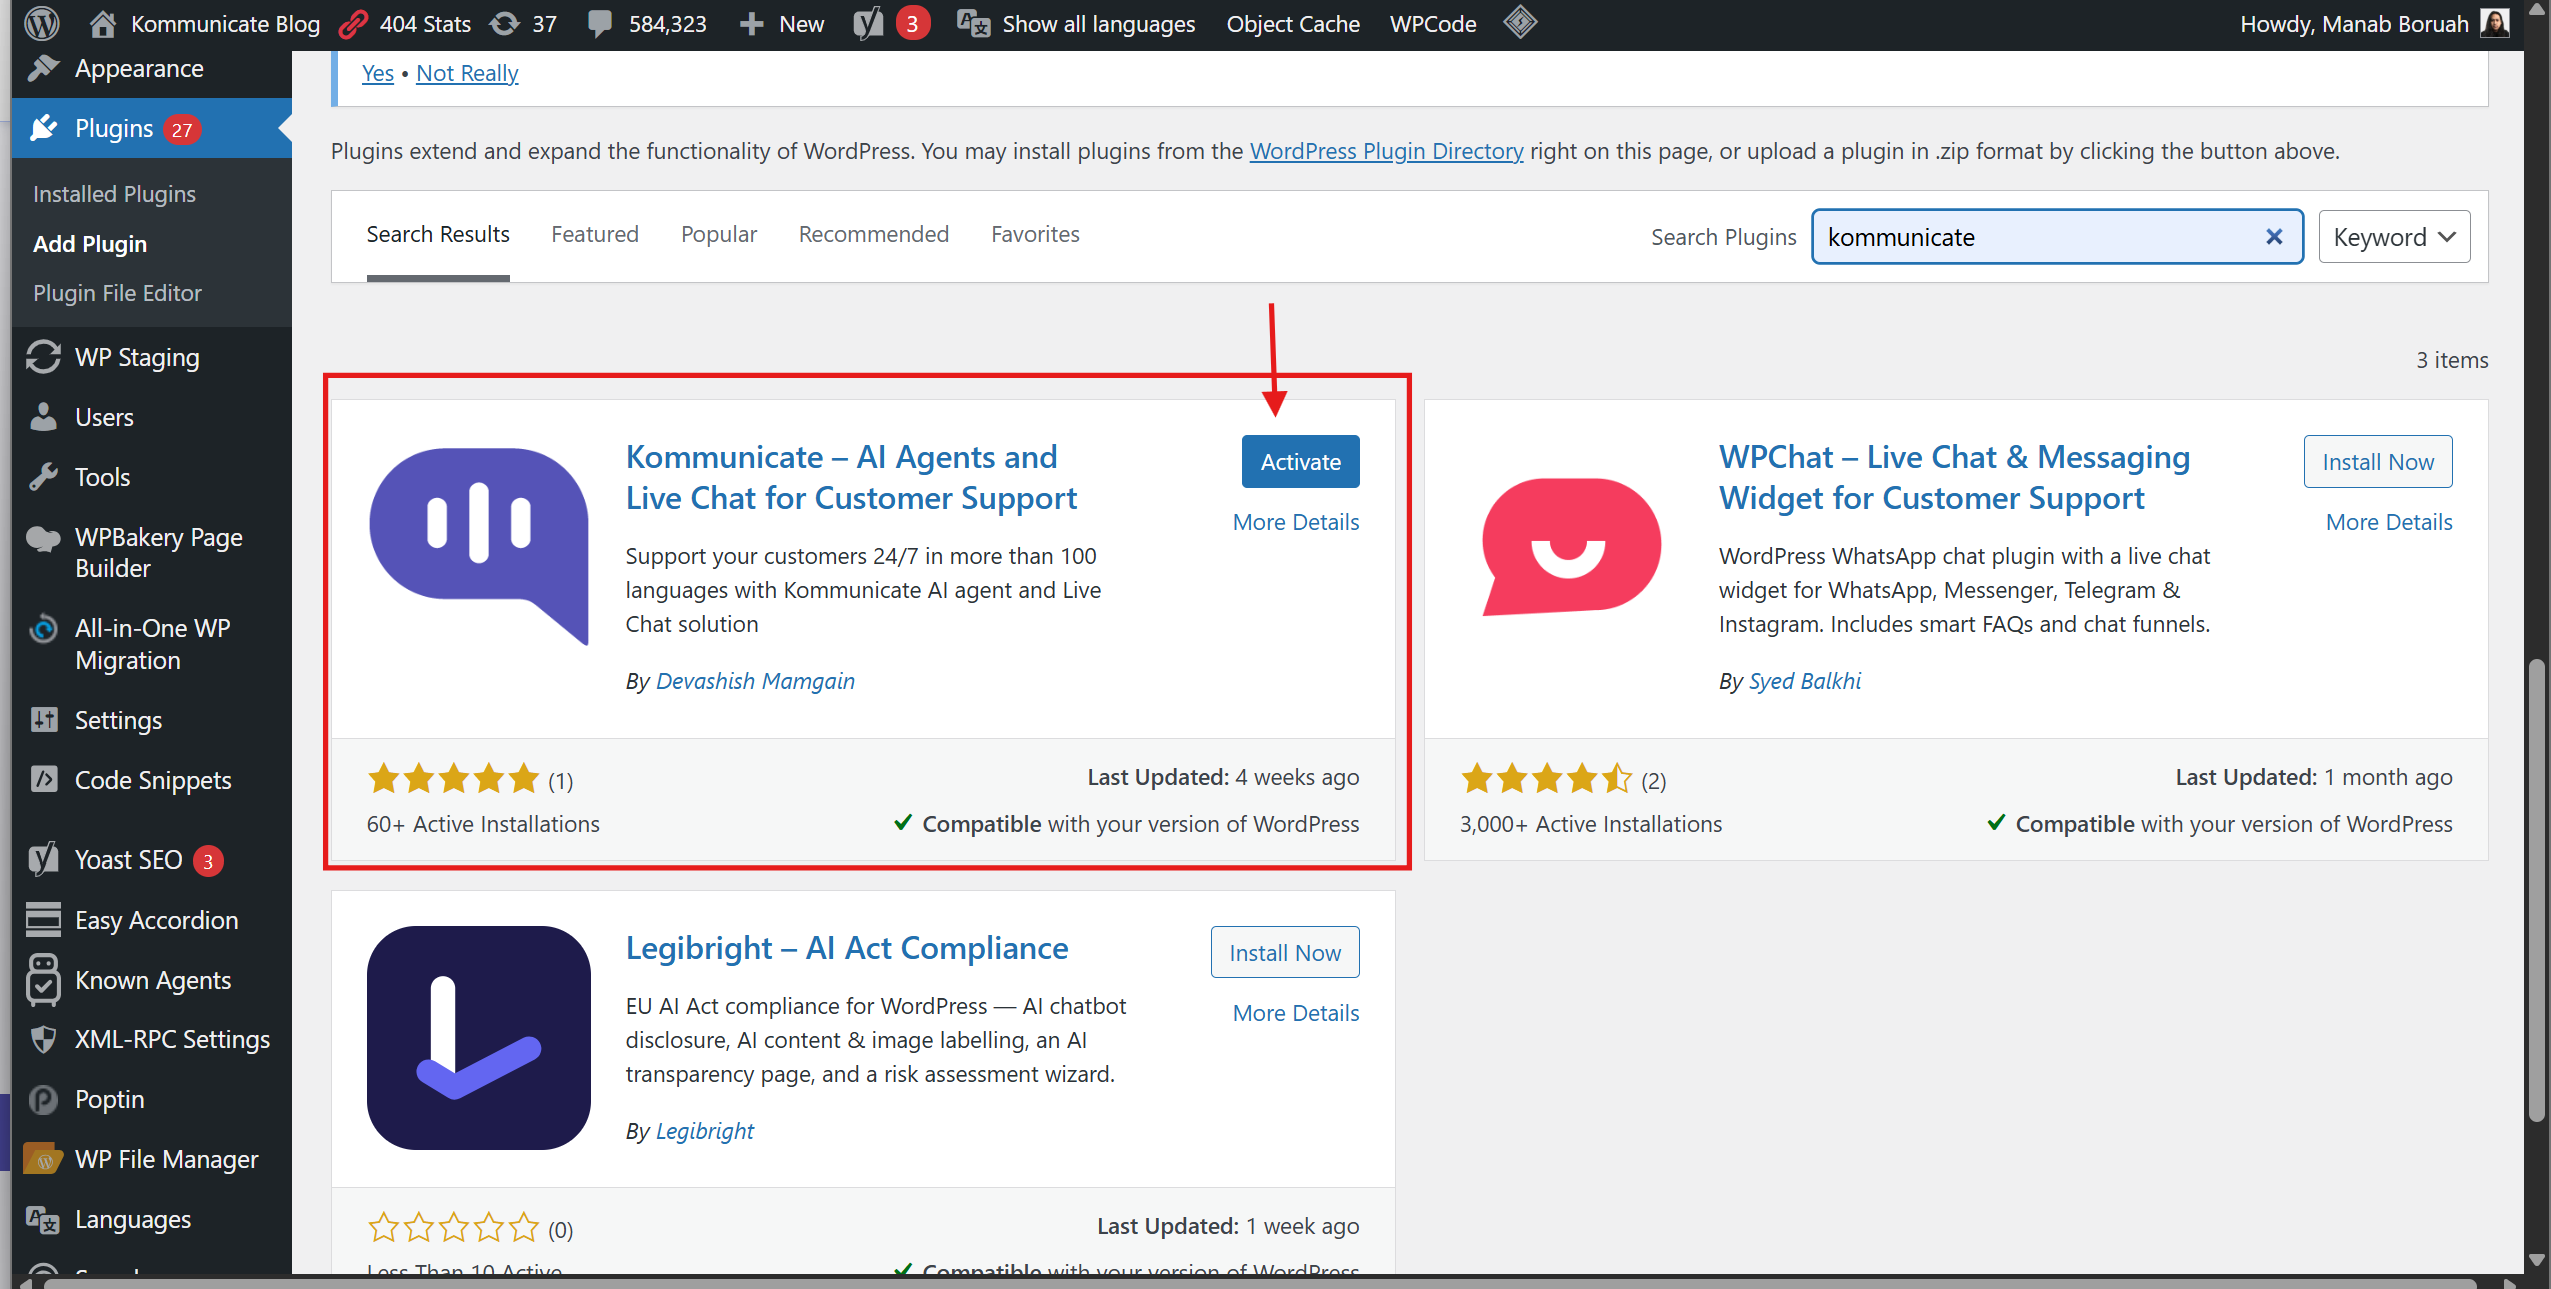Open Kommunicate AI Agents plugin title

click(x=851, y=477)
